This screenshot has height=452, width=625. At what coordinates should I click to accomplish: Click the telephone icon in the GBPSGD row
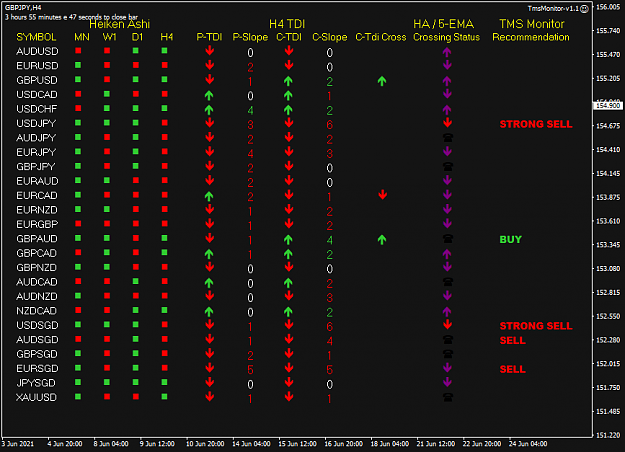coord(448,354)
